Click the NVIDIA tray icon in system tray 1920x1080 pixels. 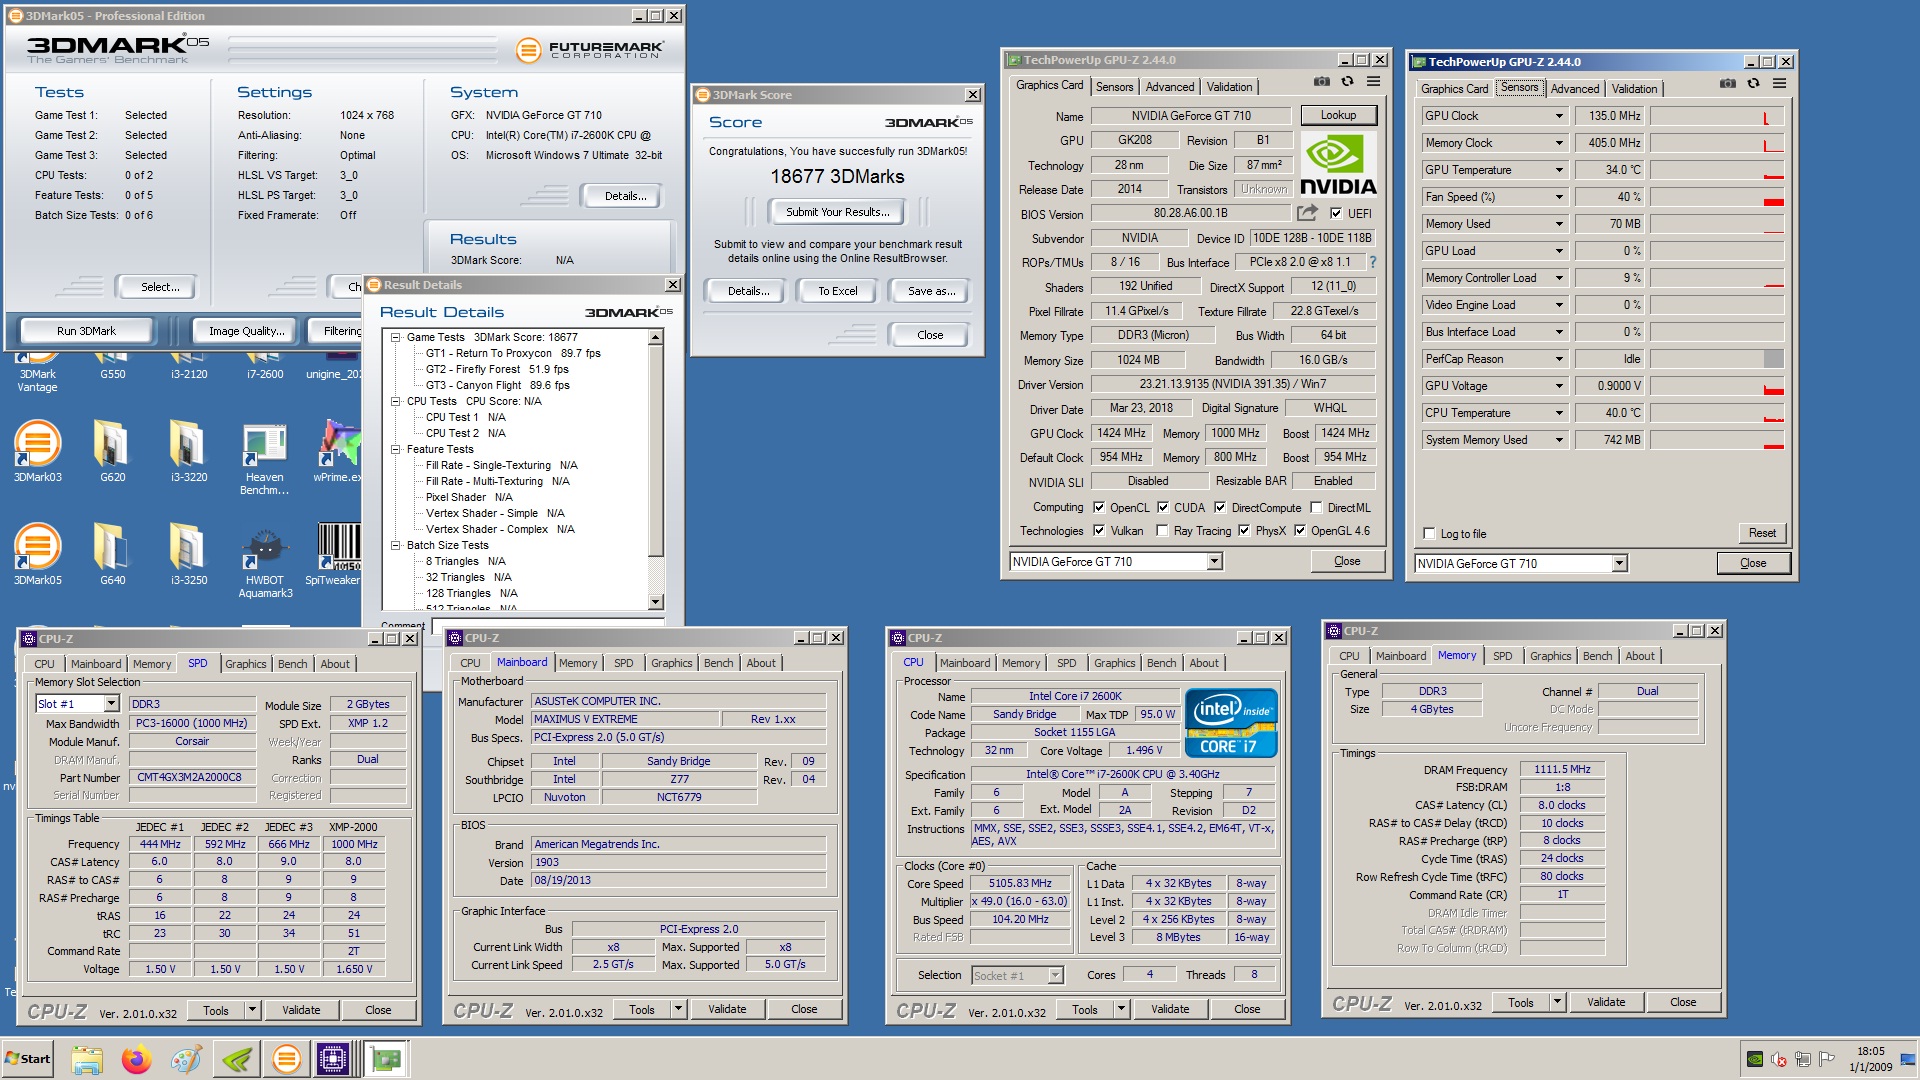coord(1754,1059)
